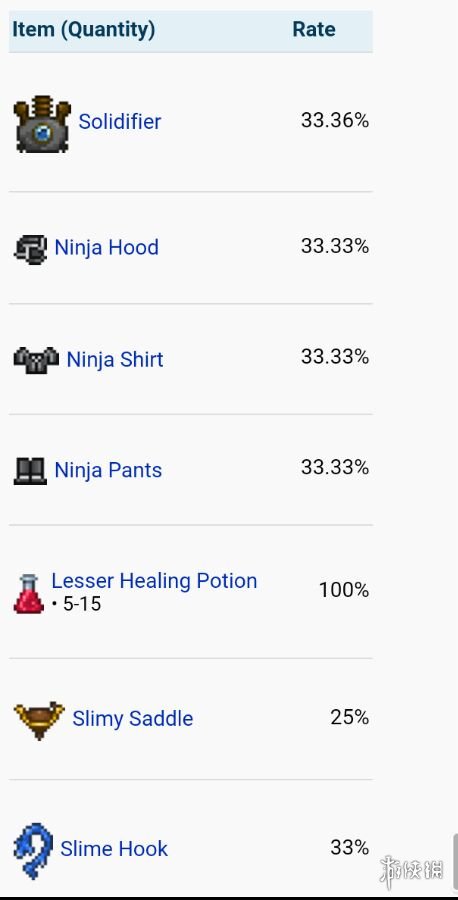Click the Ninja Shirt armor icon
Viewport: 458px width, 900px height.
pos(36,360)
